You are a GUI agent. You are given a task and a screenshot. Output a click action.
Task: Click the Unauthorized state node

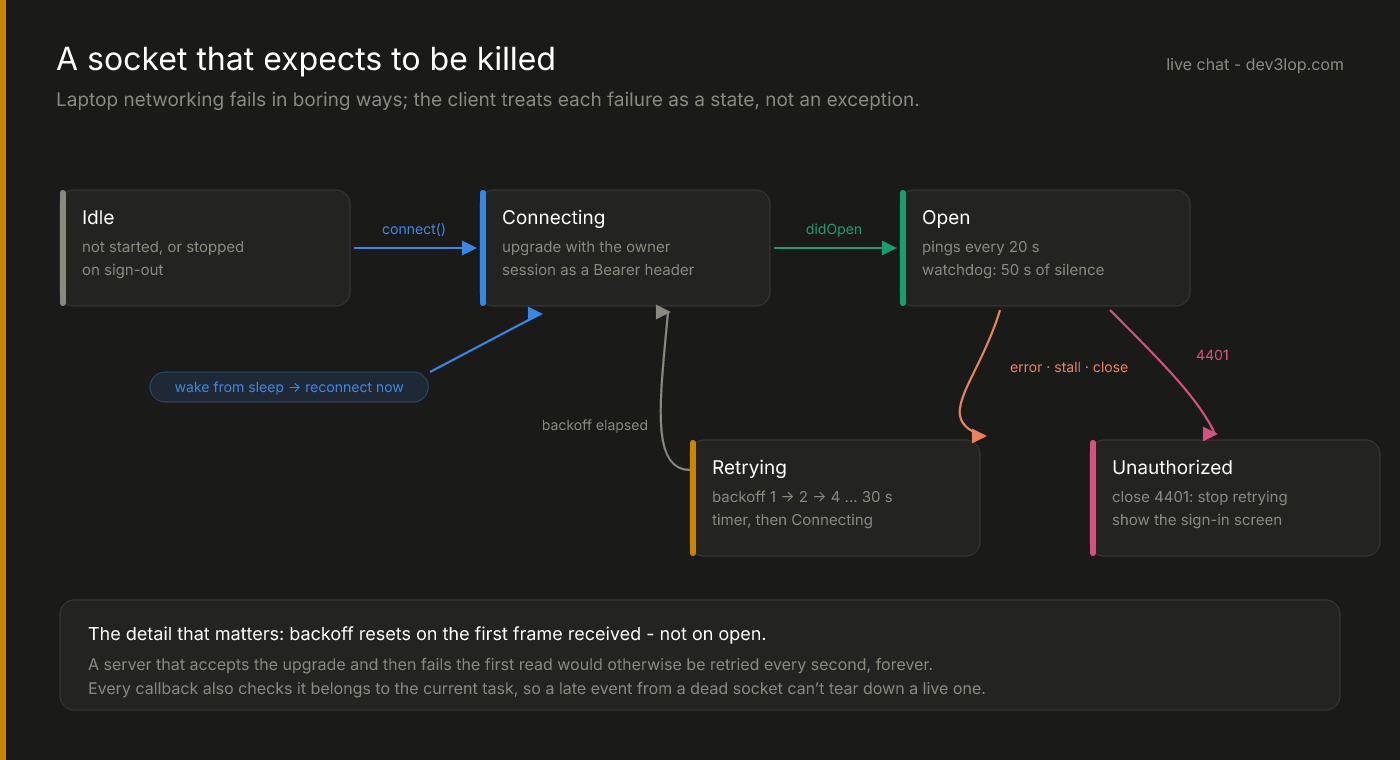coord(1235,498)
